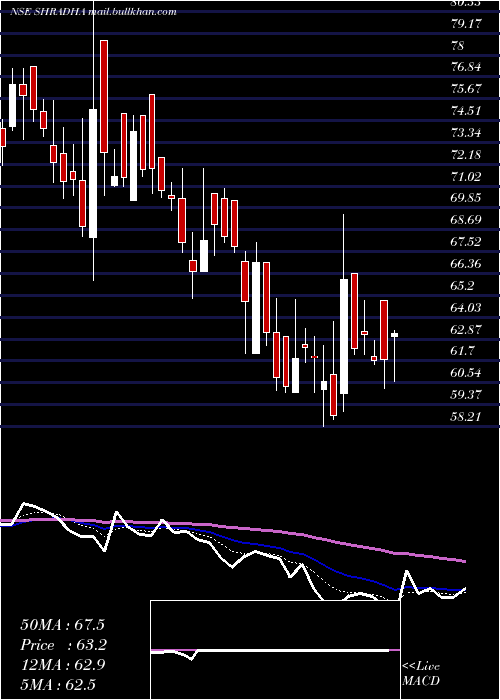The height and width of the screenshot is (700, 500).
Task: Click the 75.67 price level label
Action: pyautogui.click(x=466, y=89)
